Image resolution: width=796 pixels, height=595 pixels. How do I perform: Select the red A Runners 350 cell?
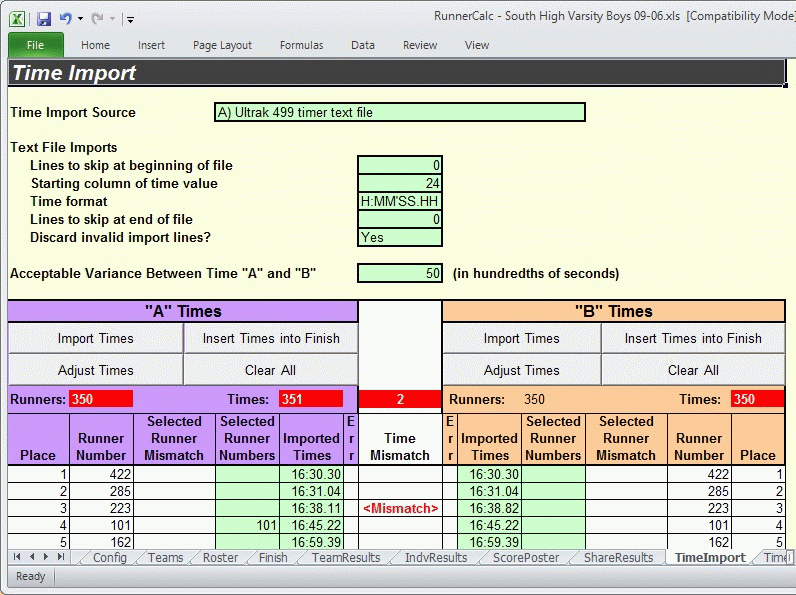point(101,399)
